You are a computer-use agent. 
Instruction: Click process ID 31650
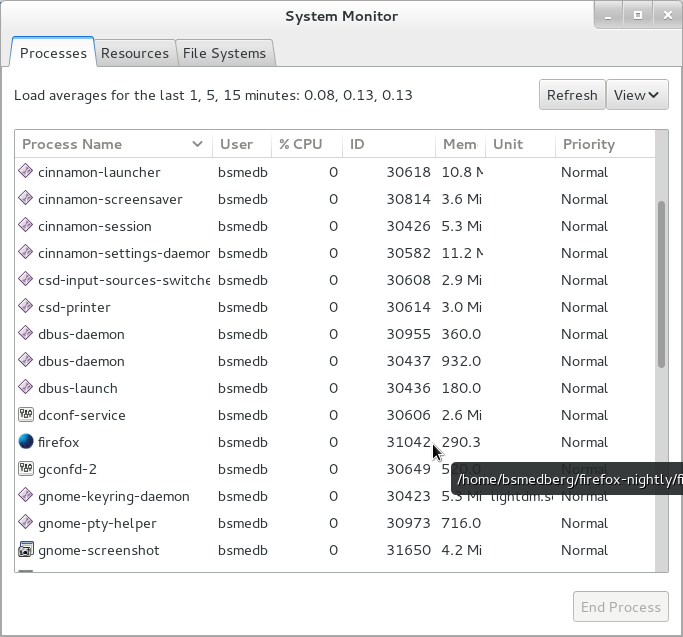409,550
